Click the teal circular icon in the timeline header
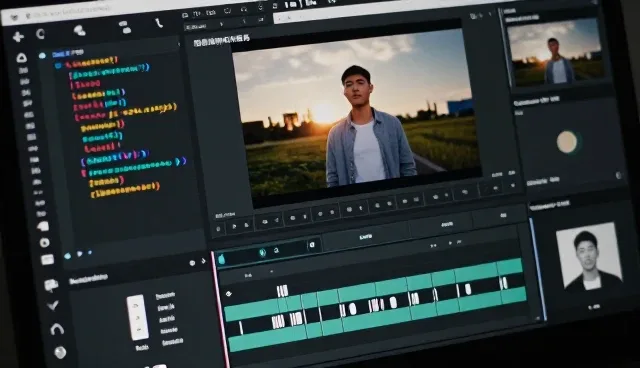 (263, 253)
